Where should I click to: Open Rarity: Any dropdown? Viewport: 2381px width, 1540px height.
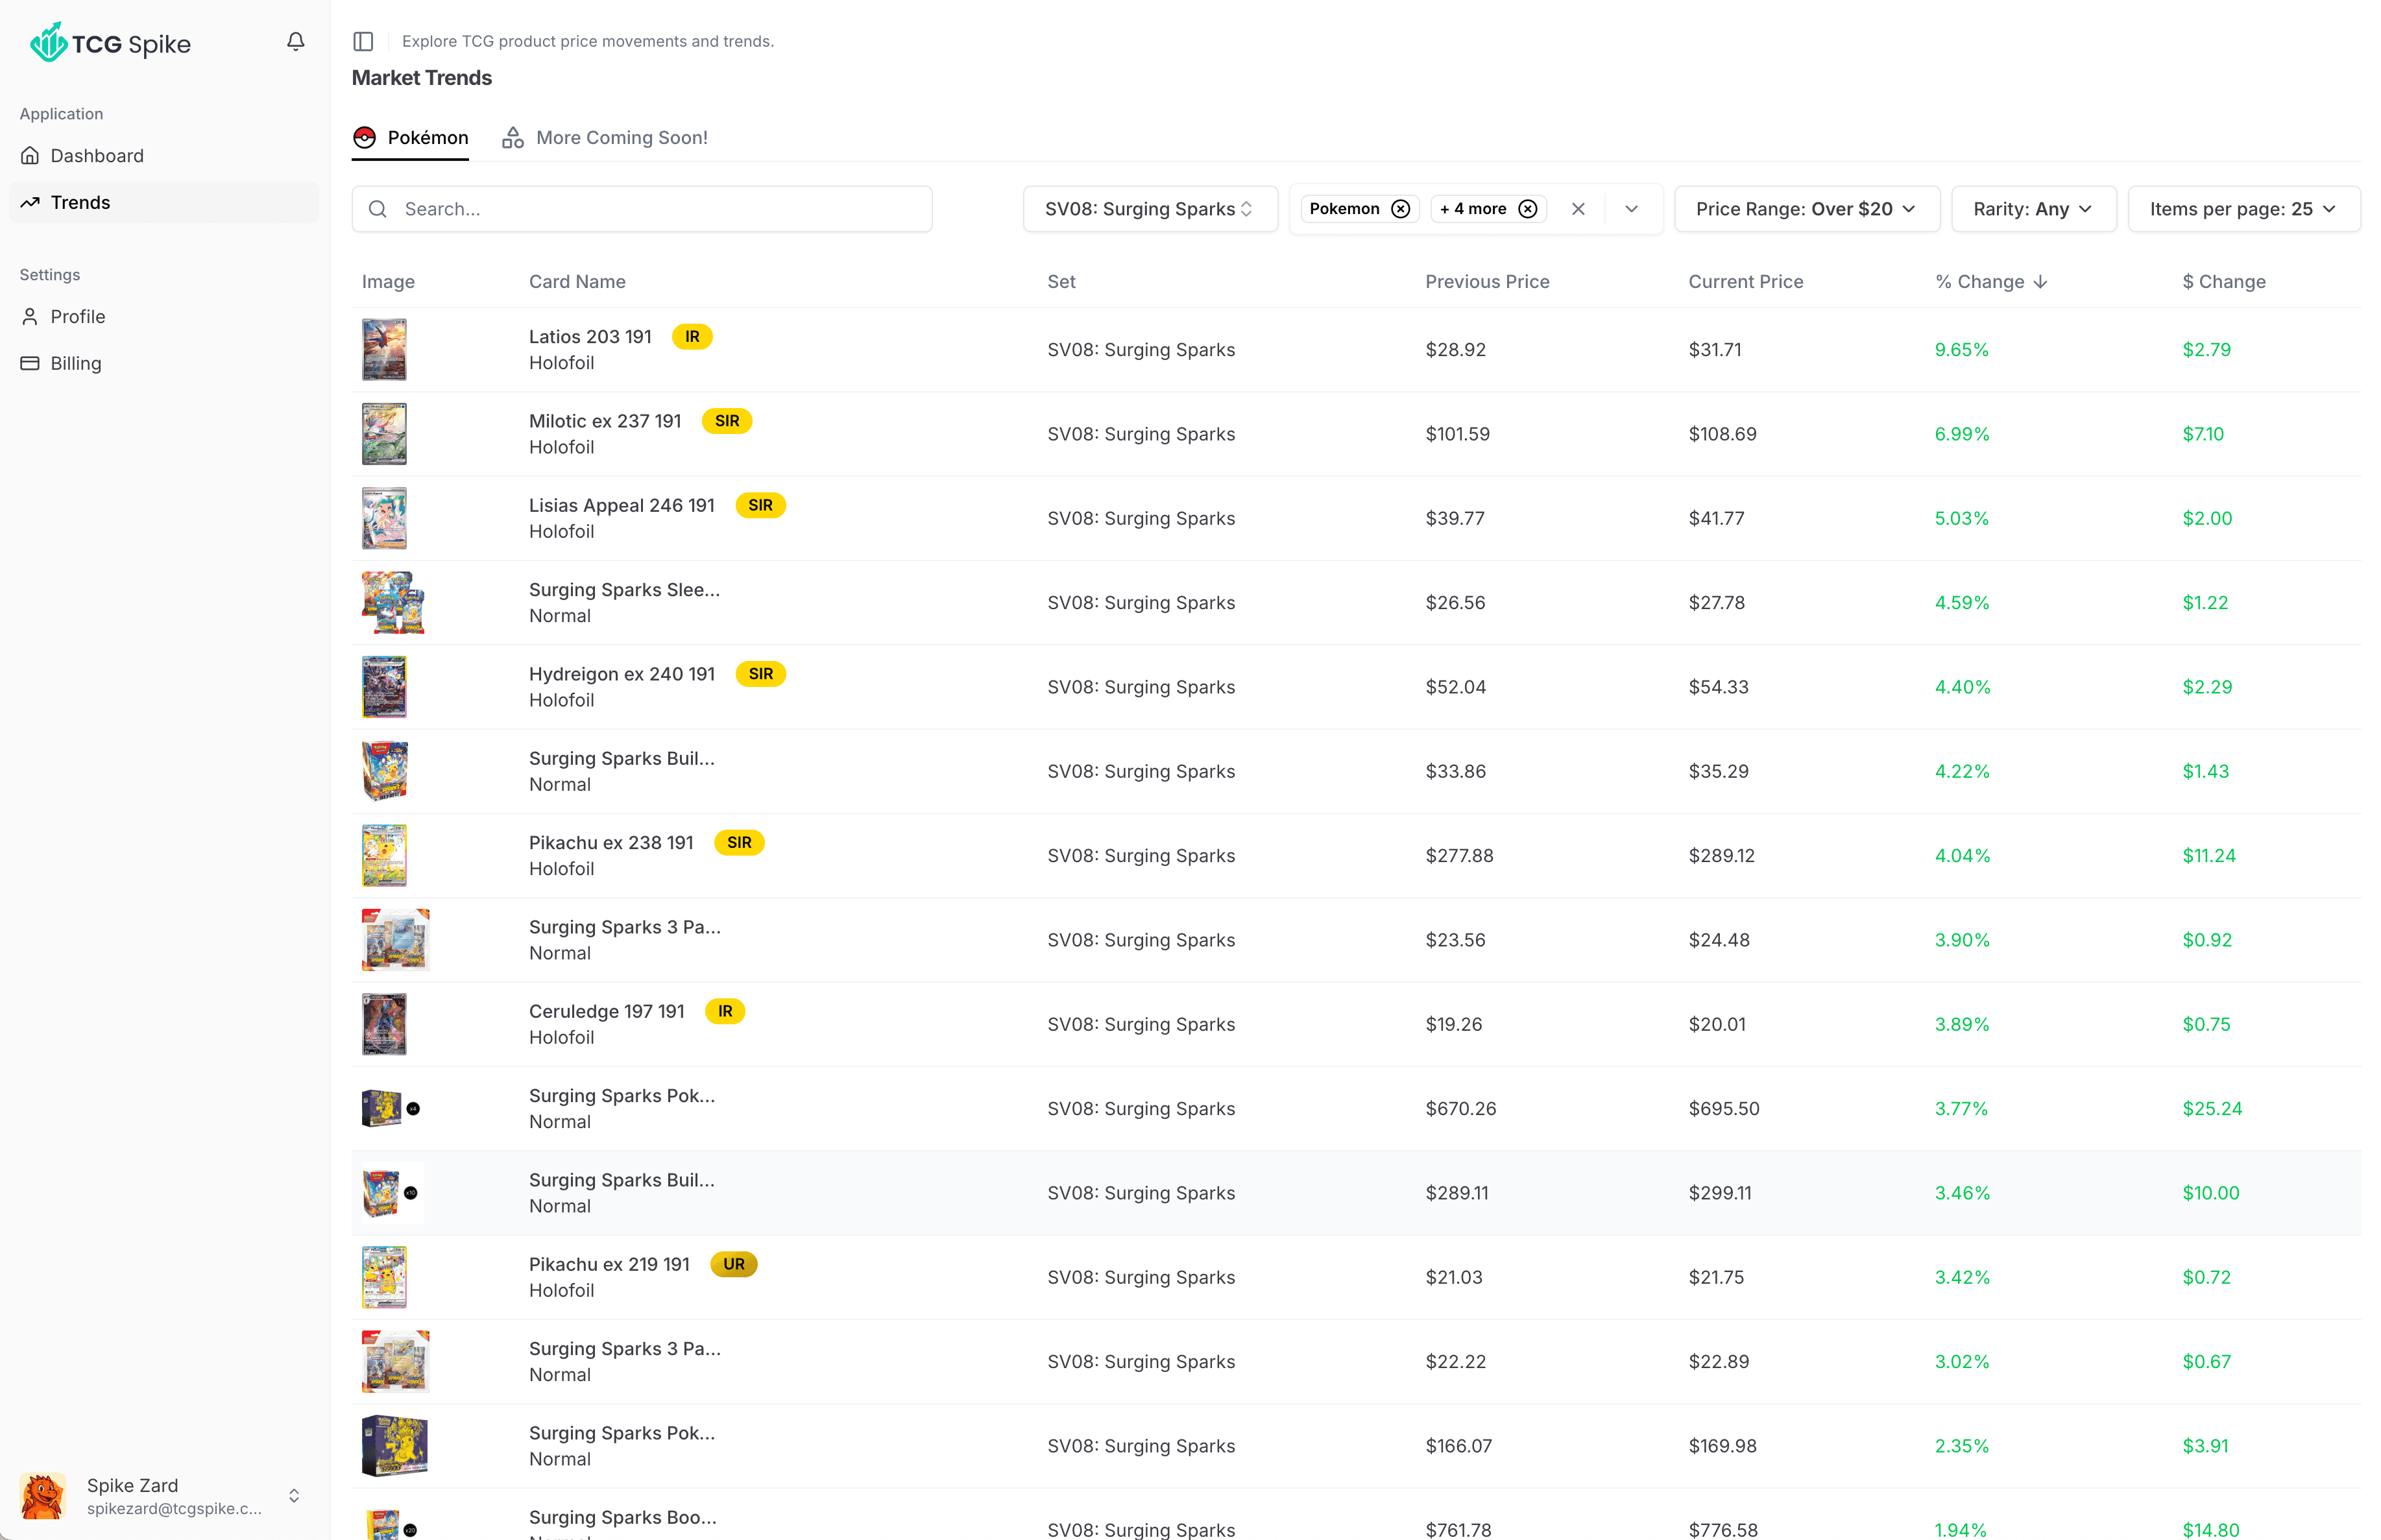[x=2033, y=209]
